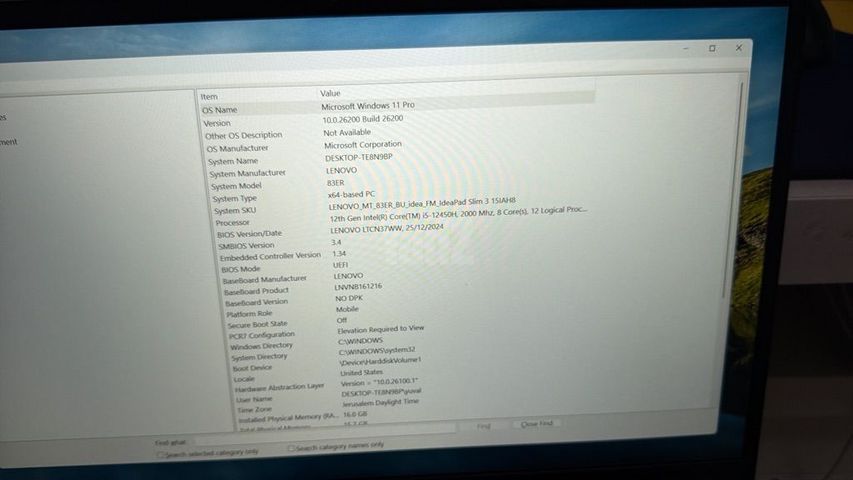Select the 'BaseBoard Product' row
This screenshot has height=480, width=853.
click(x=256, y=291)
